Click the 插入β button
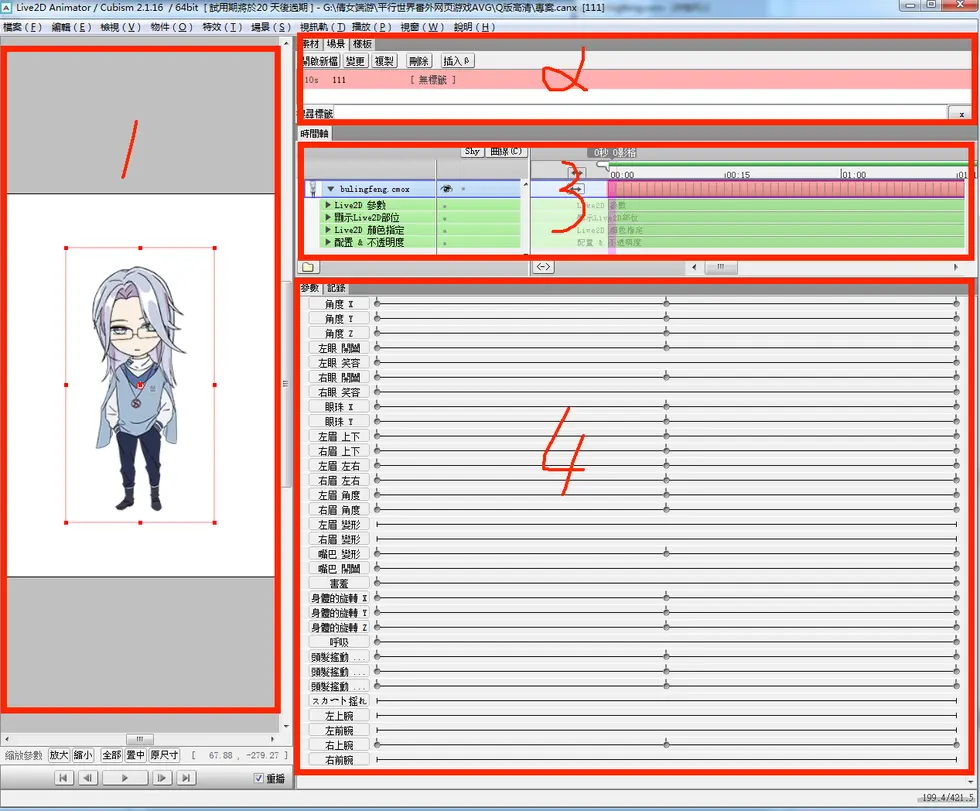The image size is (980, 811). pyautogui.click(x=457, y=61)
